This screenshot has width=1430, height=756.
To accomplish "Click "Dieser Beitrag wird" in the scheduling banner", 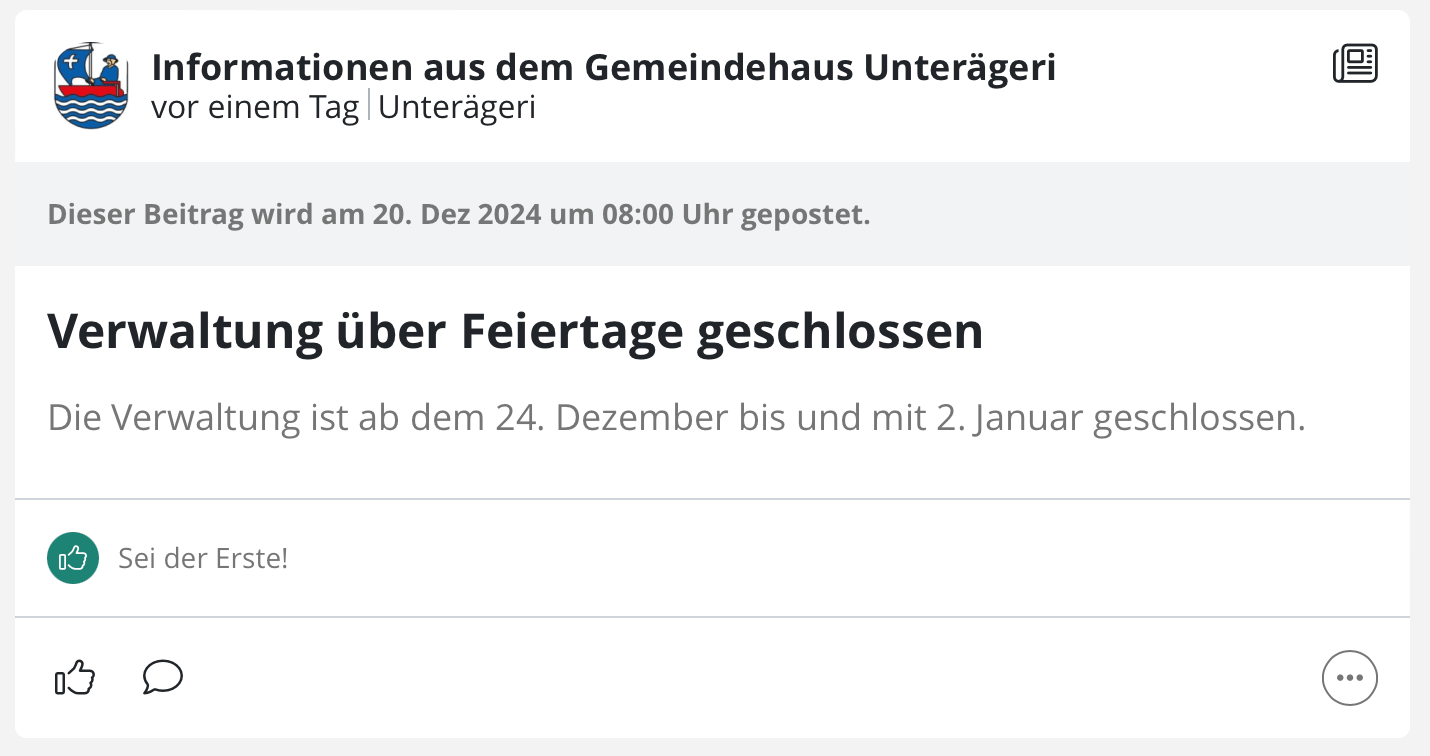I will coord(164,215).
